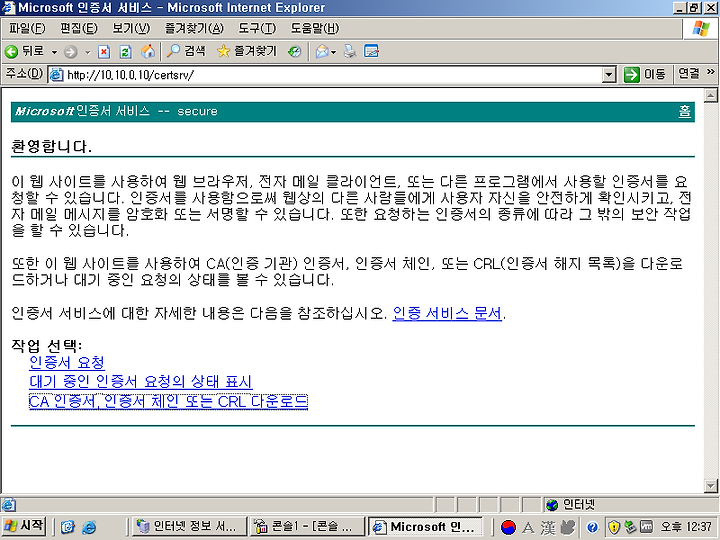Click quick launch show desktop icon

point(68,527)
